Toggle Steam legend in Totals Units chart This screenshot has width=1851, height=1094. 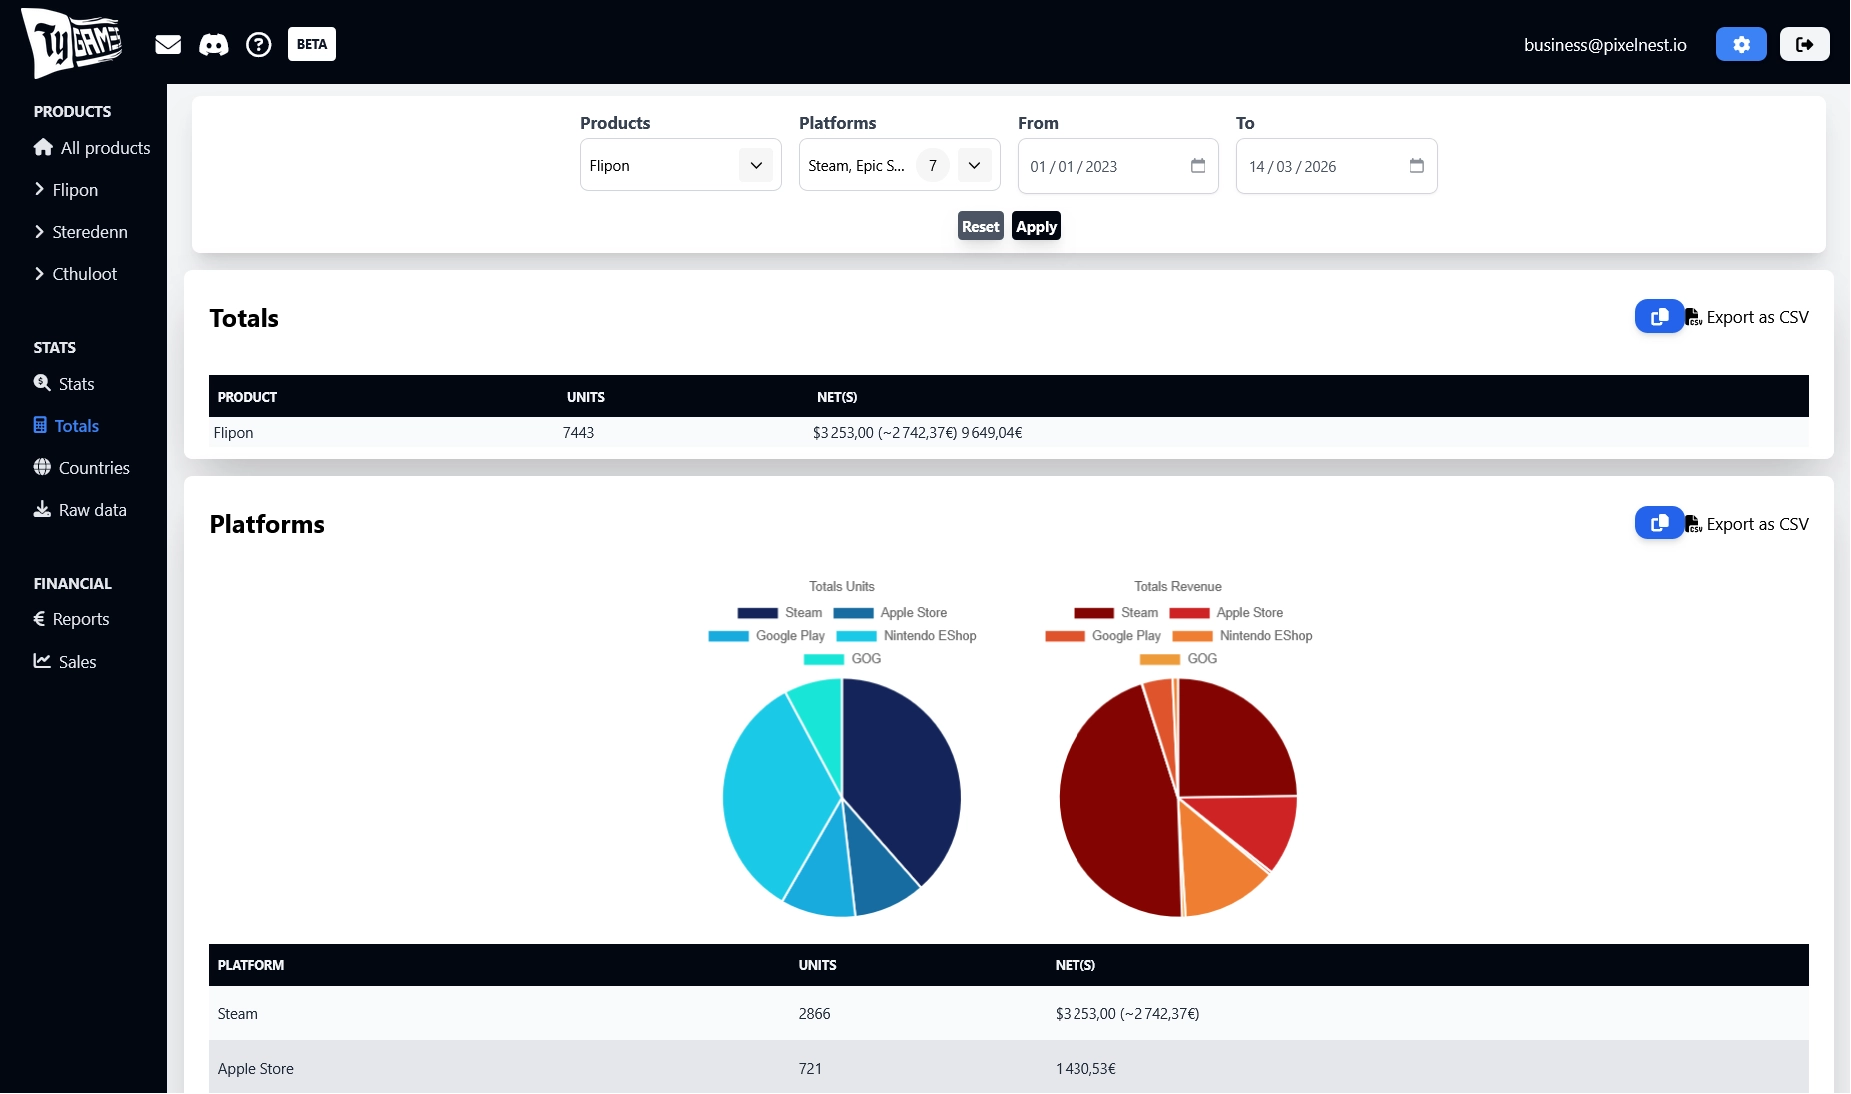780,613
